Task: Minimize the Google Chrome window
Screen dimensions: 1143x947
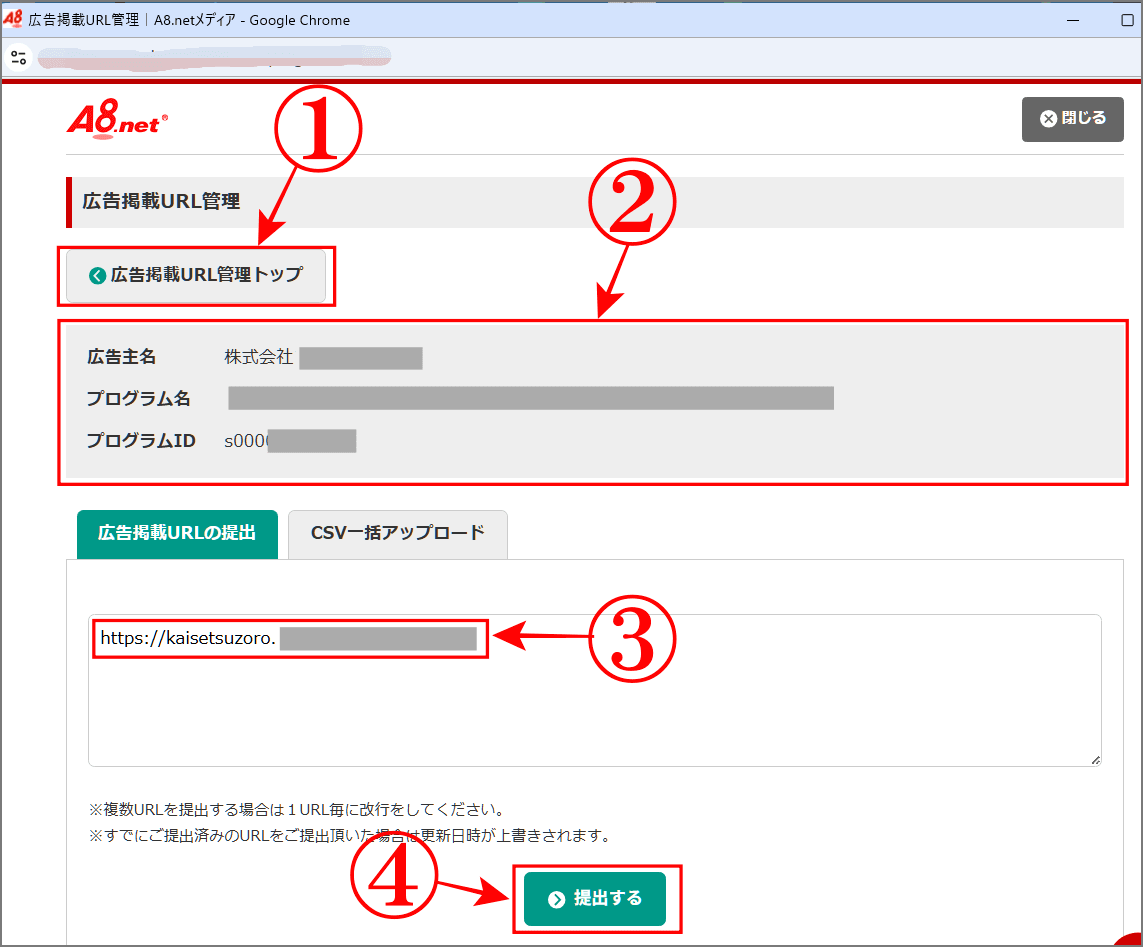Action: [1072, 20]
